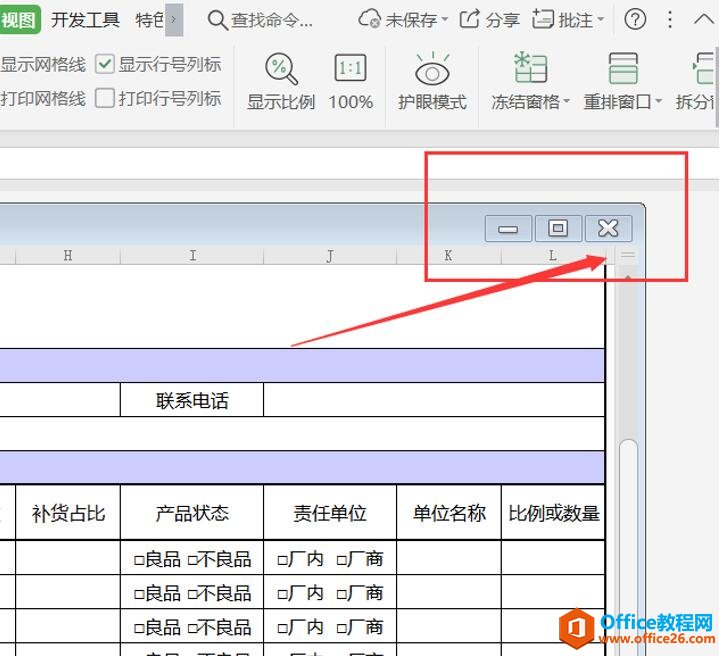Select column H header
722x656 pixels.
pyautogui.click(x=68, y=255)
